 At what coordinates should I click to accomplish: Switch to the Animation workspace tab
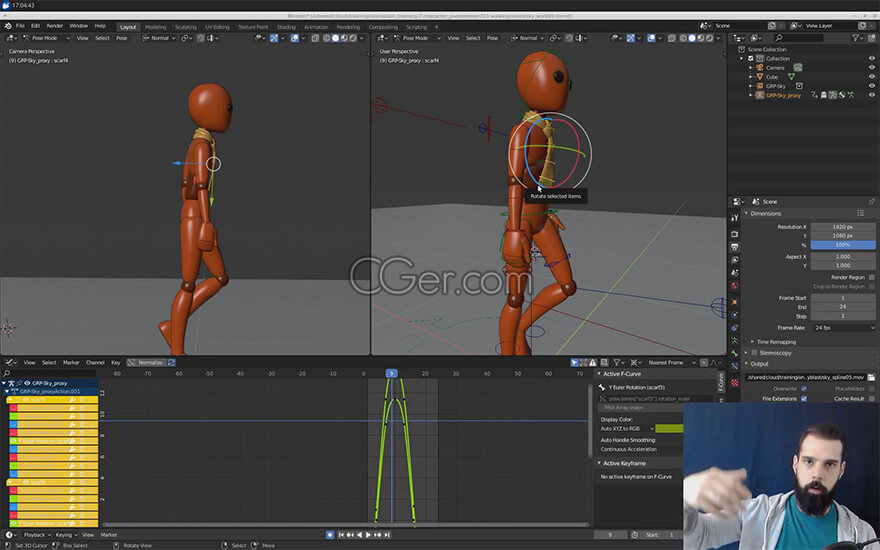pyautogui.click(x=316, y=27)
